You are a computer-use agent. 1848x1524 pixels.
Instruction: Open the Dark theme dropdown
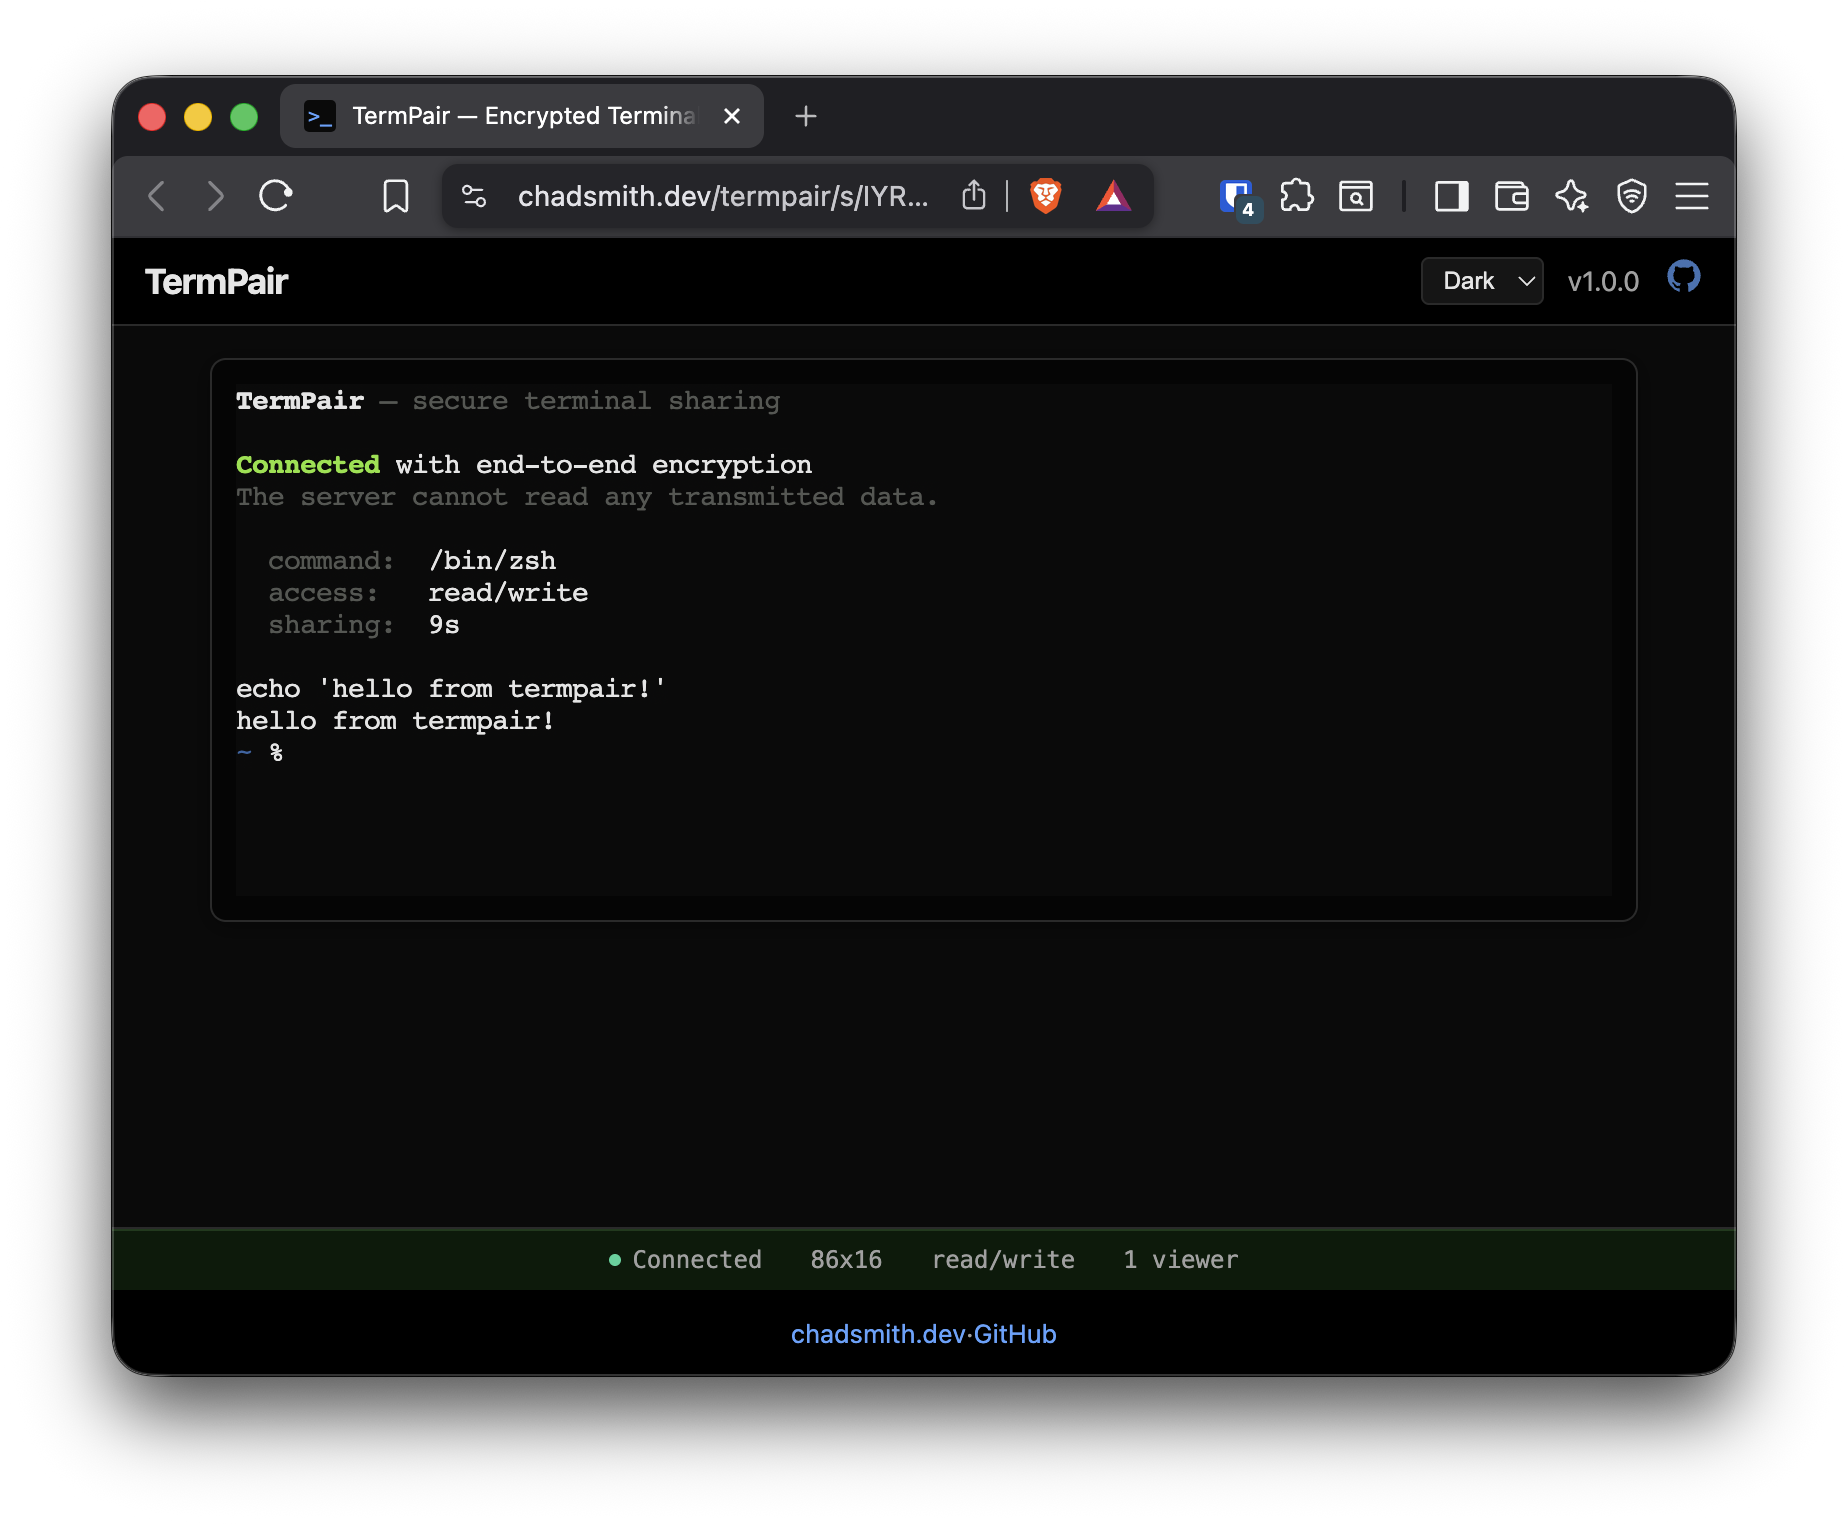coord(1482,281)
